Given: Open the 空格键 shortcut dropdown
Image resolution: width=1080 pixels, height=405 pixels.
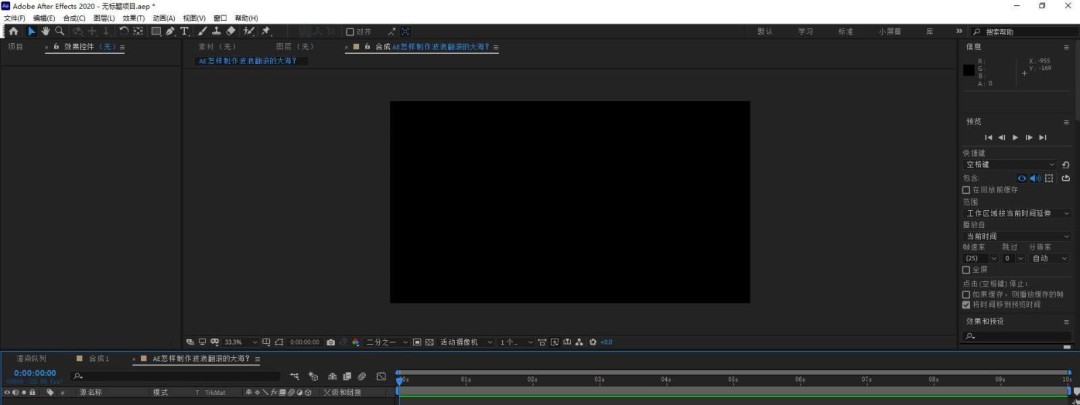Looking at the screenshot, I should point(1009,164).
